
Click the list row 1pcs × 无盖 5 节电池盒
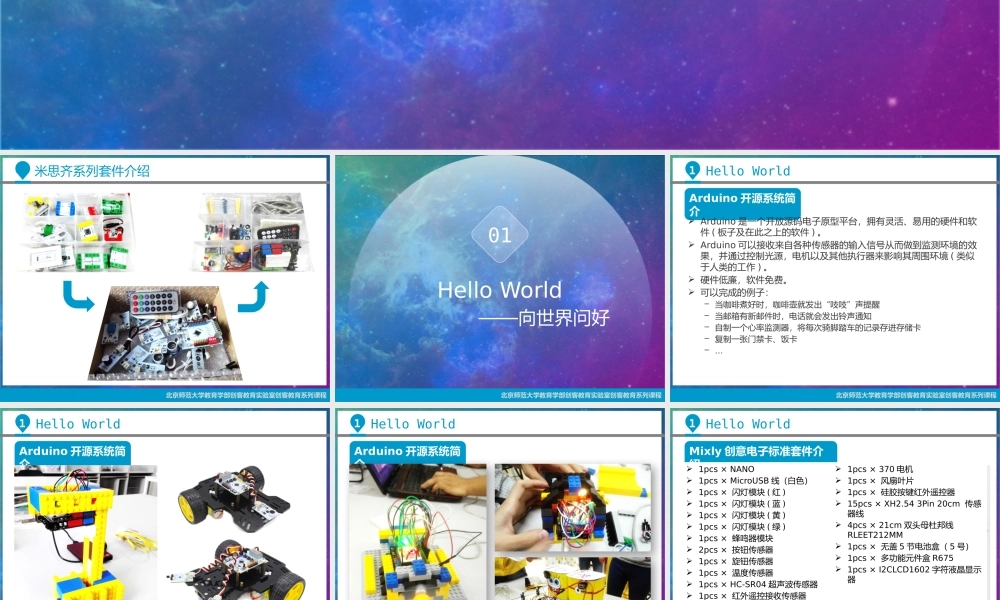coord(908,546)
